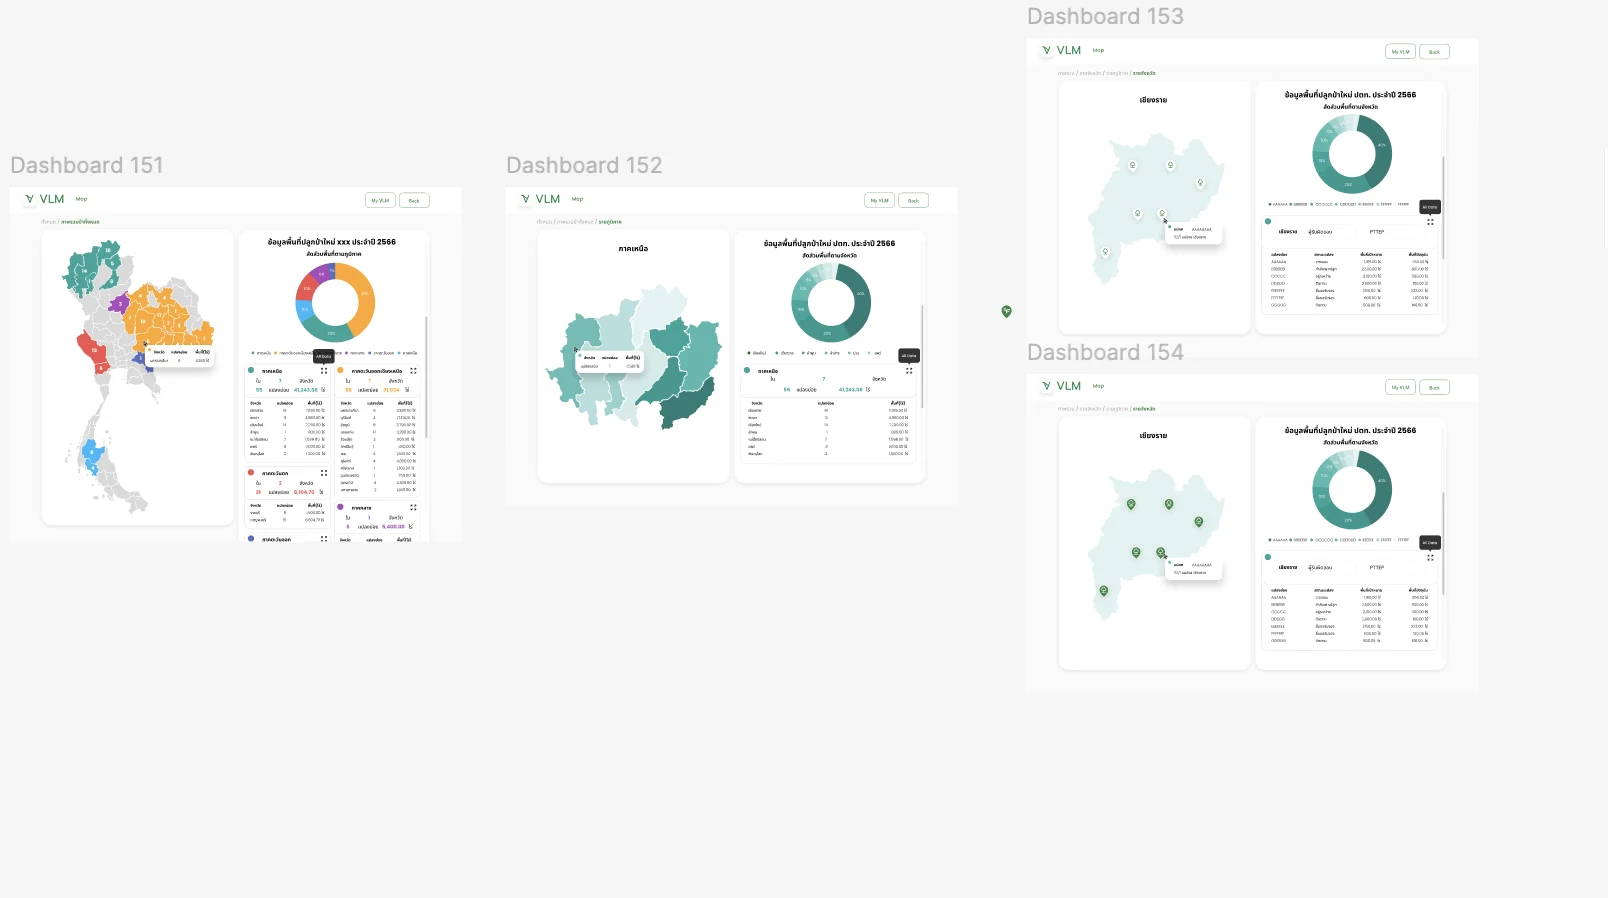Select the Dashboard 152 frame label
Screen dimensions: 1608x898
(x=584, y=166)
